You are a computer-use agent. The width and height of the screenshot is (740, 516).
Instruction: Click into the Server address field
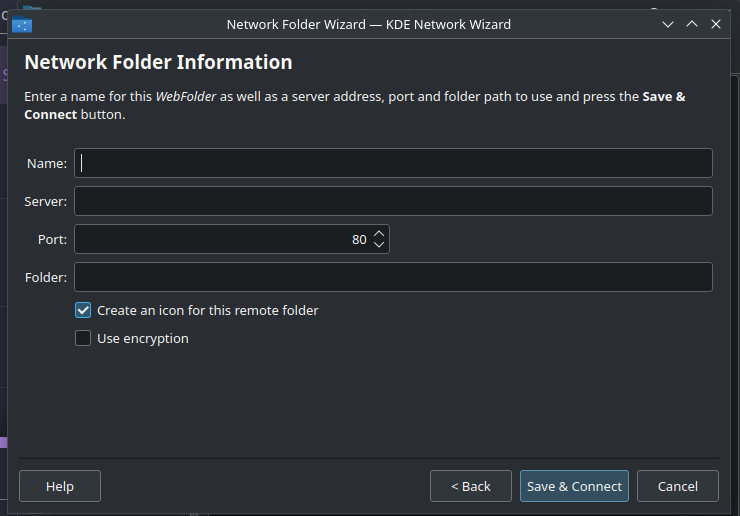click(x=393, y=201)
